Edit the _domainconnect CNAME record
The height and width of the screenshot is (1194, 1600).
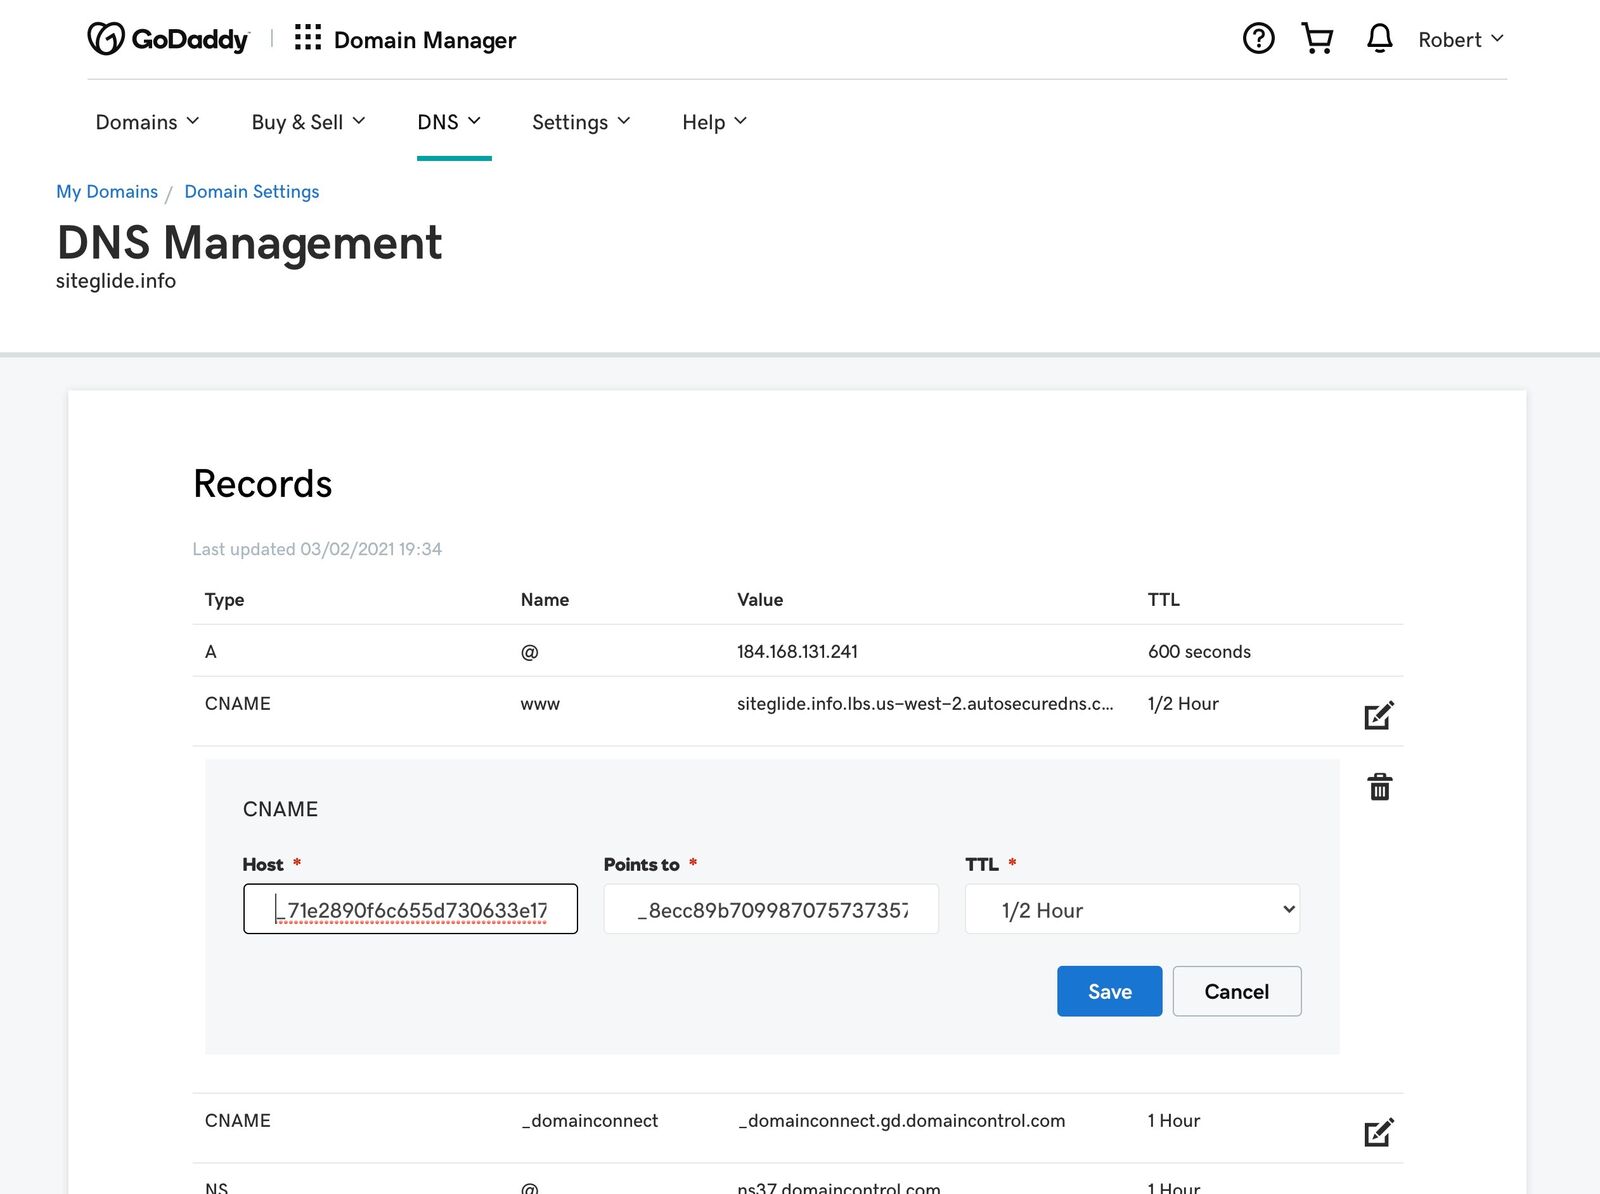1379,1132
